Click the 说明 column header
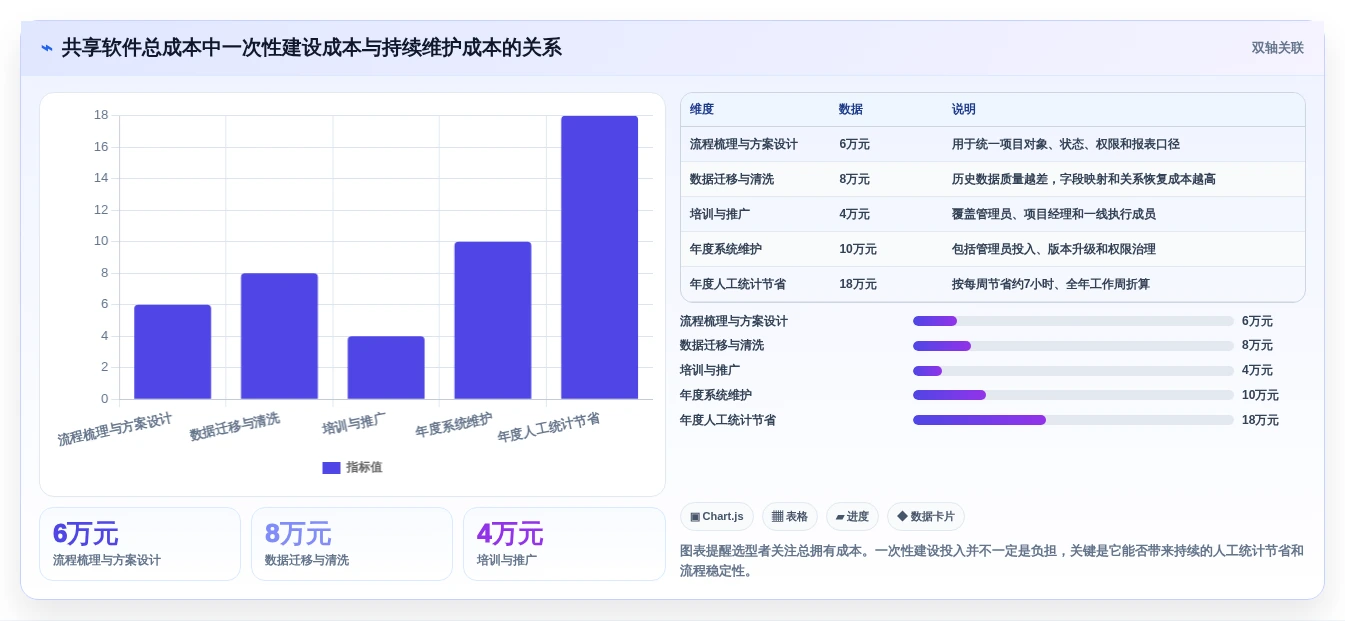Image resolution: width=1345 pixels, height=621 pixels. coord(964,110)
